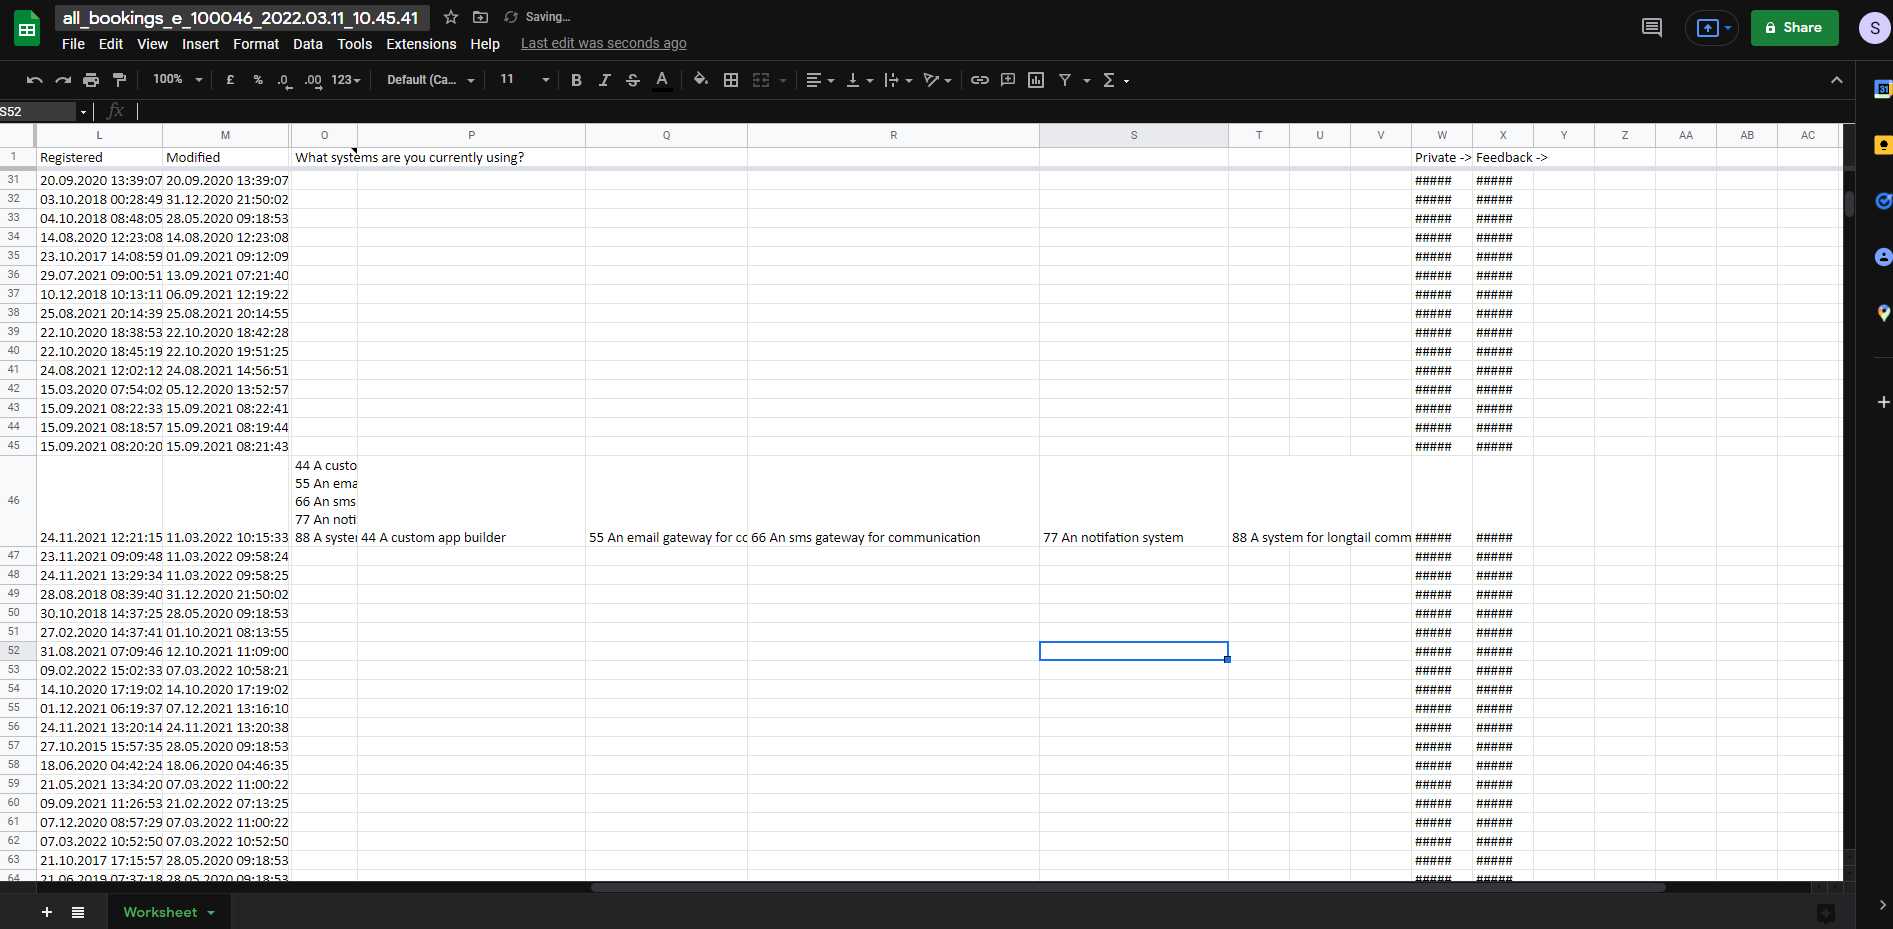Decrease decimal places
Image resolution: width=1893 pixels, height=929 pixels.
pyautogui.click(x=285, y=80)
